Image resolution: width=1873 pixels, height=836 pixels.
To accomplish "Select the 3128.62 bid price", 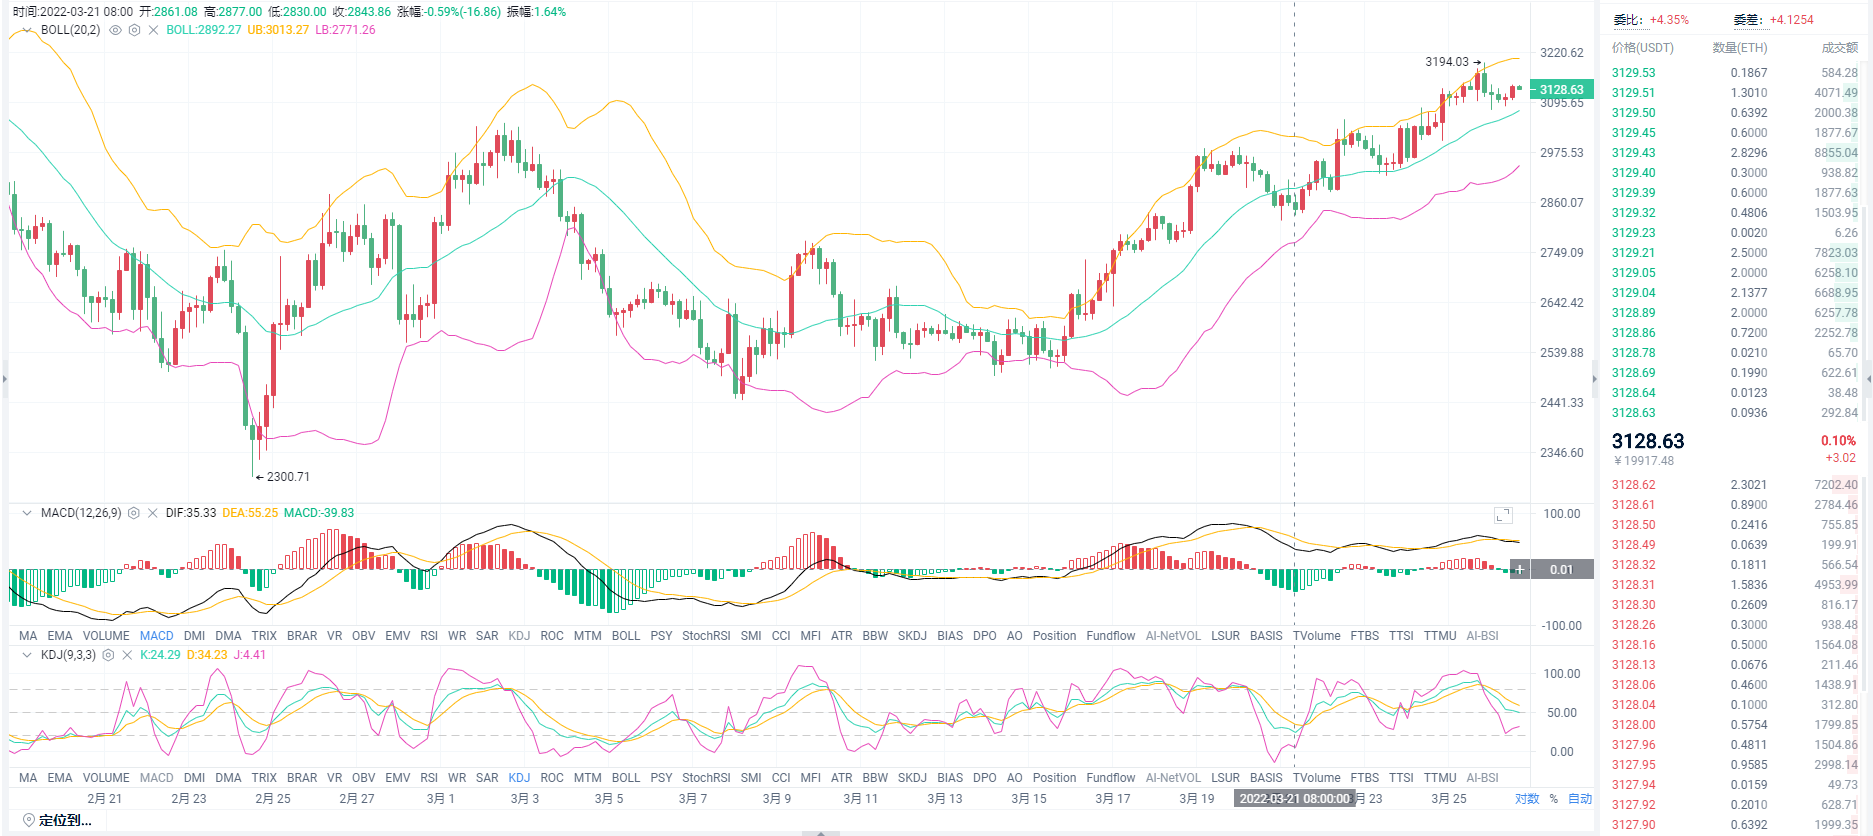I will [x=1633, y=485].
